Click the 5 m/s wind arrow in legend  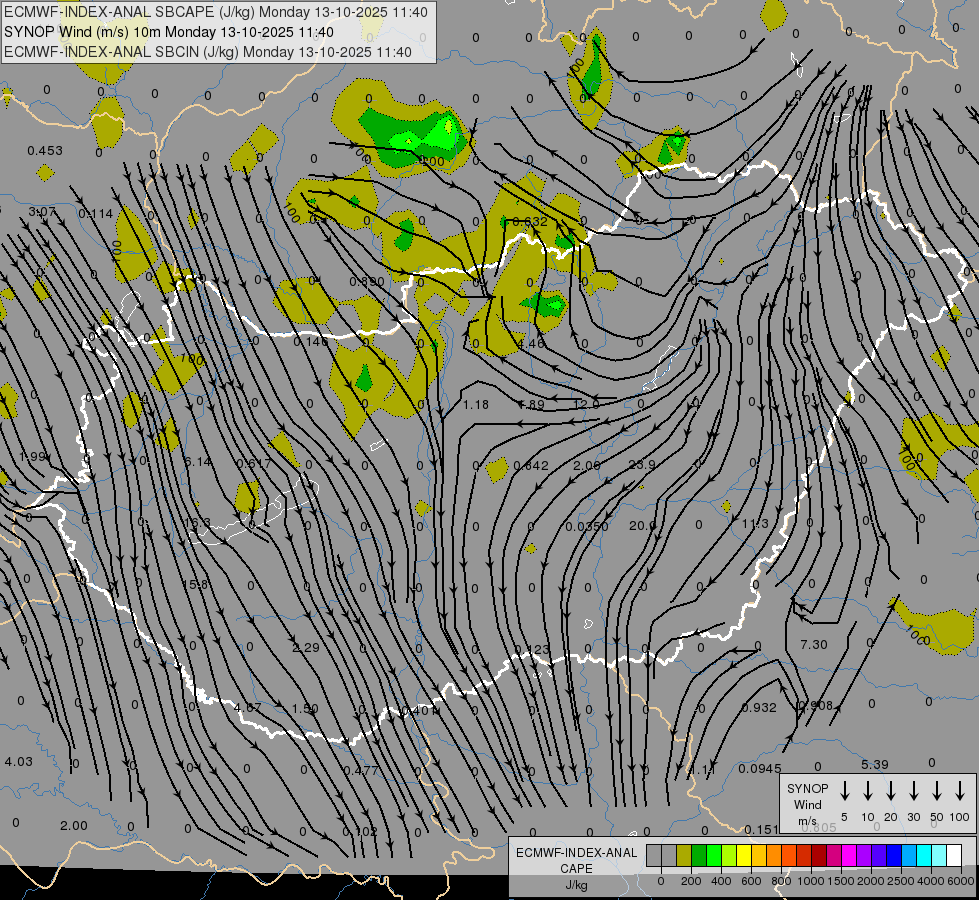(x=845, y=791)
